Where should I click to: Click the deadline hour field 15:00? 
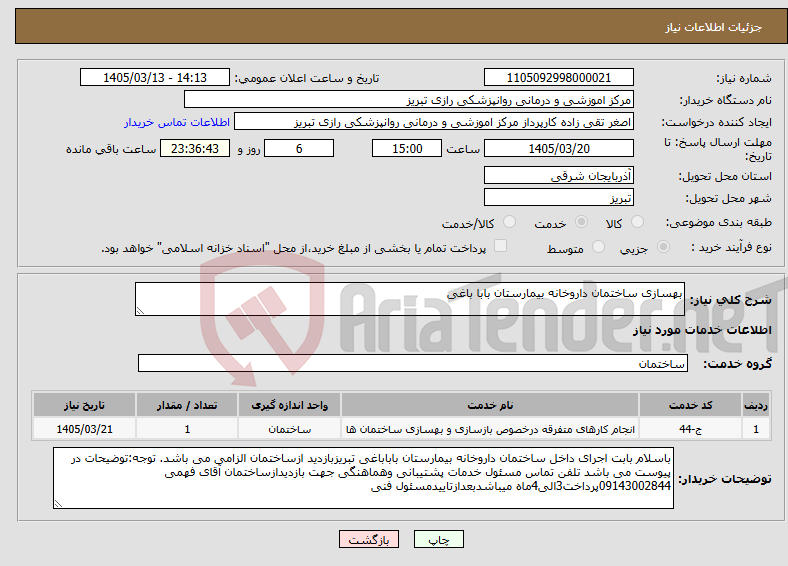[407, 148]
